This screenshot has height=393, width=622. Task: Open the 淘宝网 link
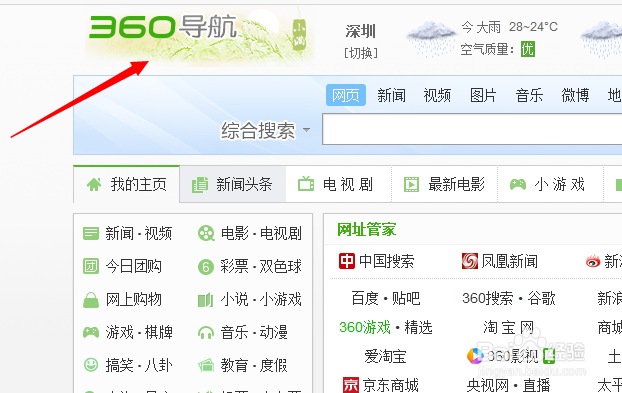point(509,328)
